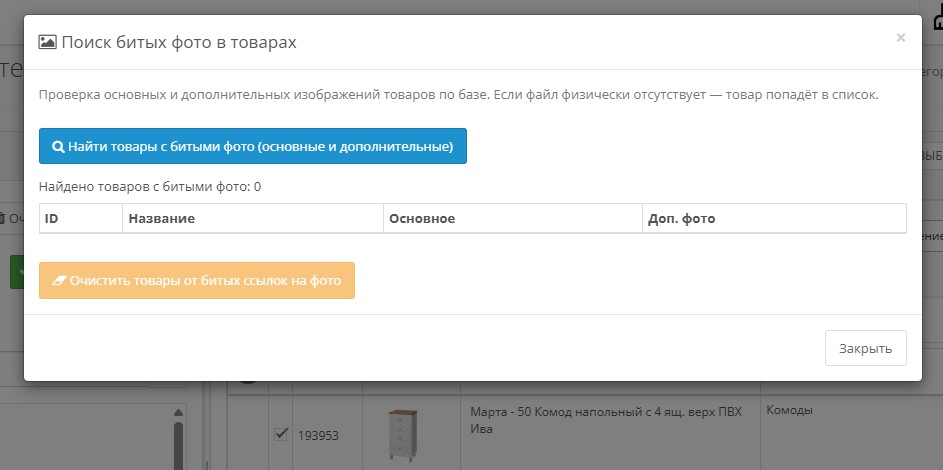This screenshot has width=943, height=470.
Task: Click the left panel scrollbar thumb
Action: tap(179, 445)
